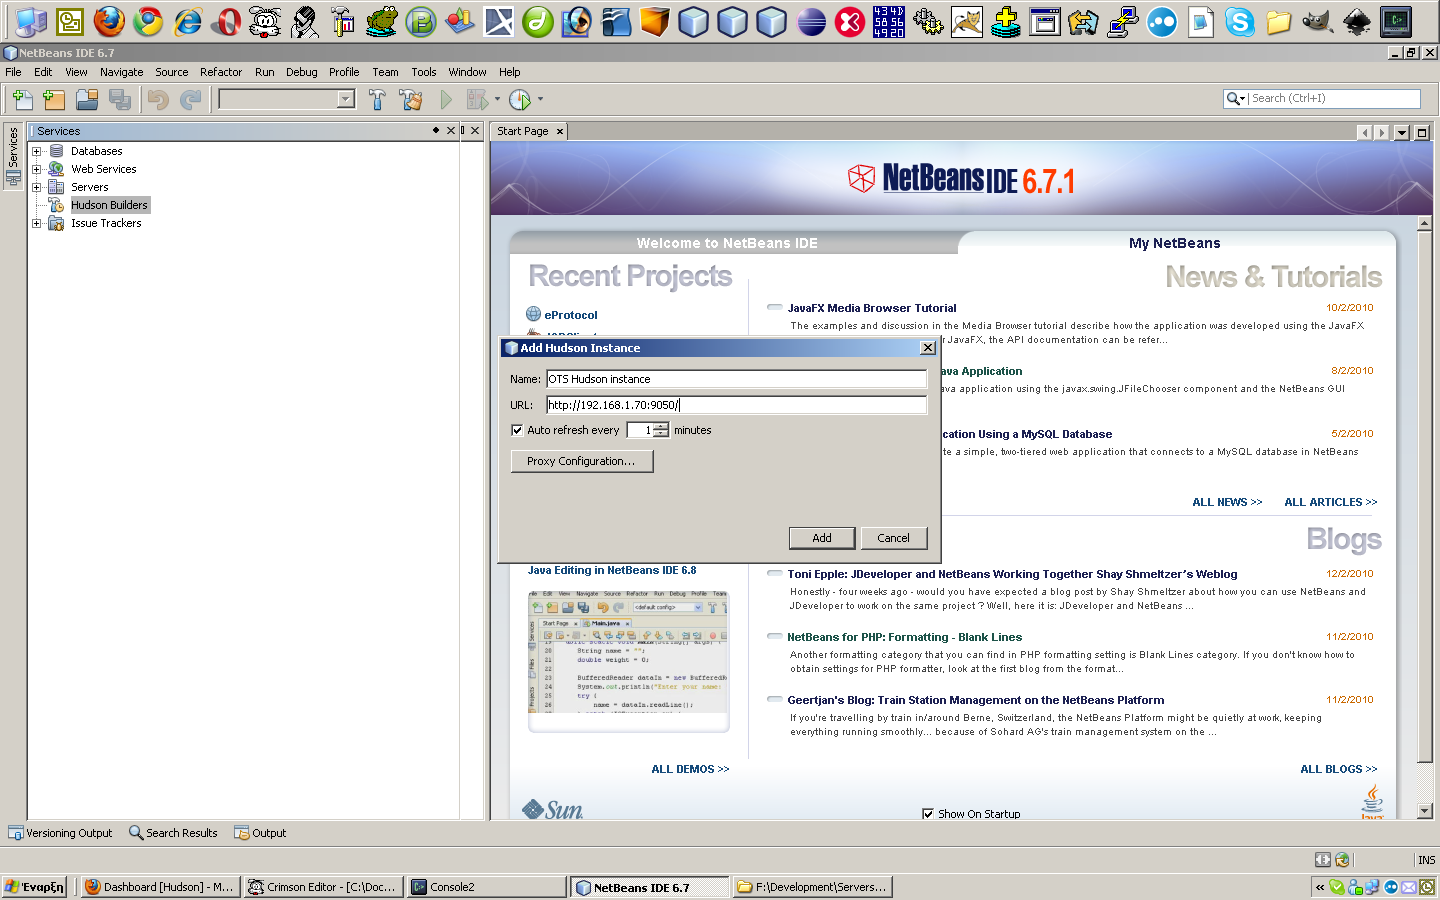Click the New Project toolbar icon

pyautogui.click(x=54, y=99)
